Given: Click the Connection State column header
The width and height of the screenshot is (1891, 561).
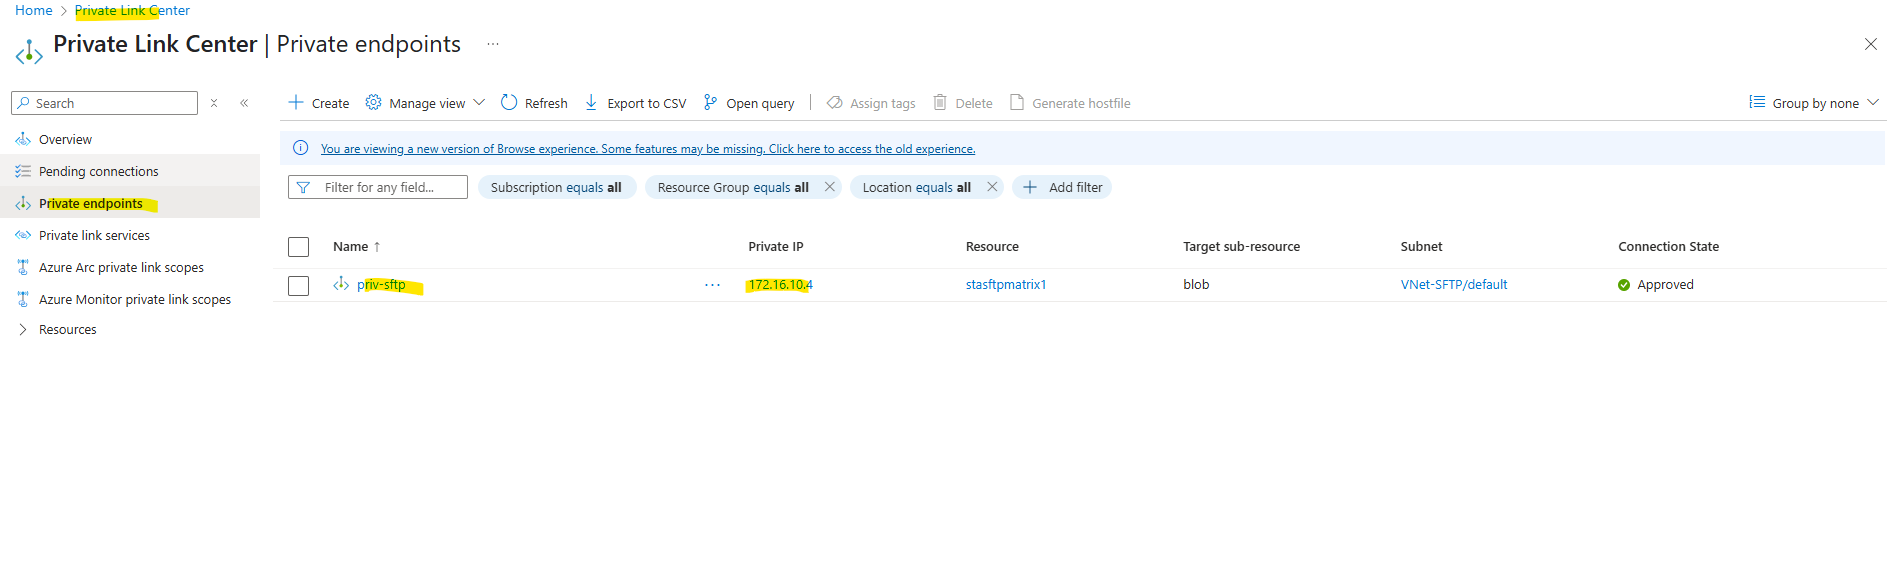Looking at the screenshot, I should [x=1668, y=246].
